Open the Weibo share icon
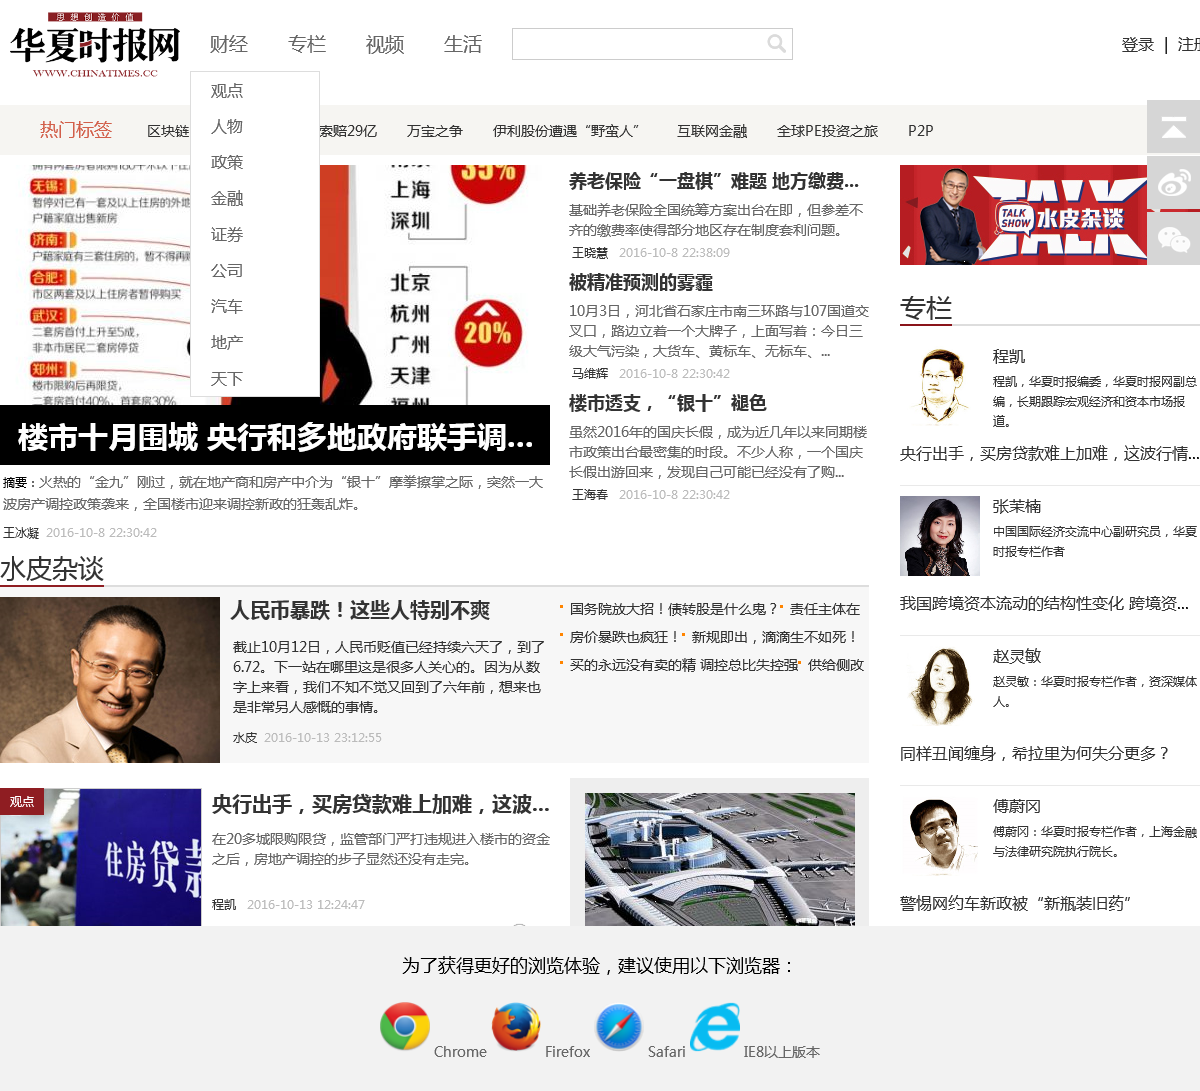This screenshot has height=1091, width=1200. 1173,183
